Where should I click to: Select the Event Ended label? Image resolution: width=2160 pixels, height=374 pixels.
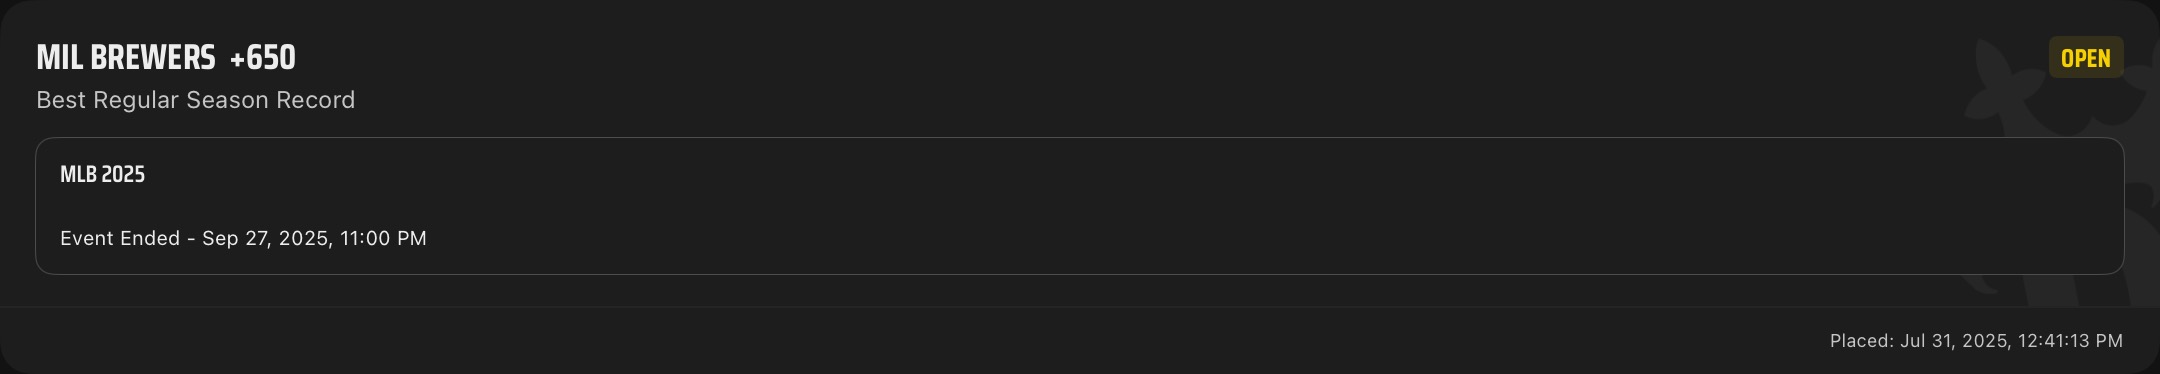coord(120,238)
